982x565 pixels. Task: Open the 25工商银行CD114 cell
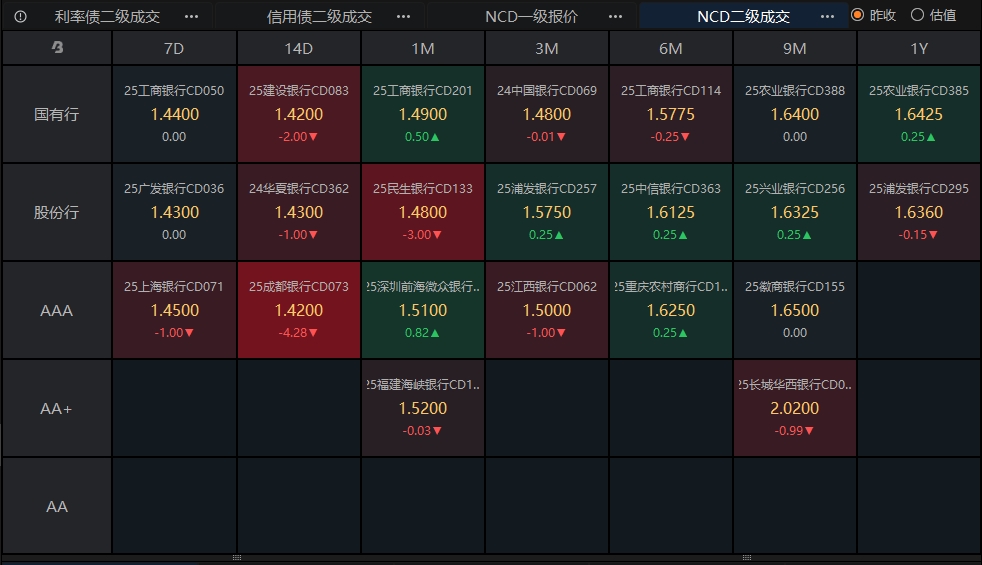(671, 114)
